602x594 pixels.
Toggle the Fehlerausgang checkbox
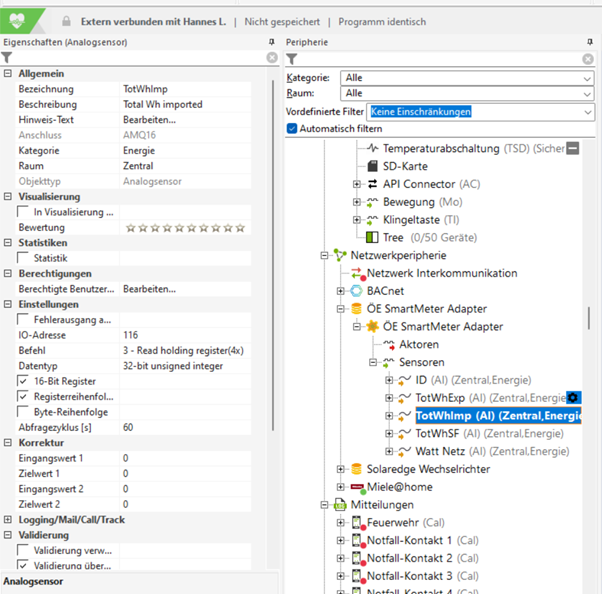23,319
